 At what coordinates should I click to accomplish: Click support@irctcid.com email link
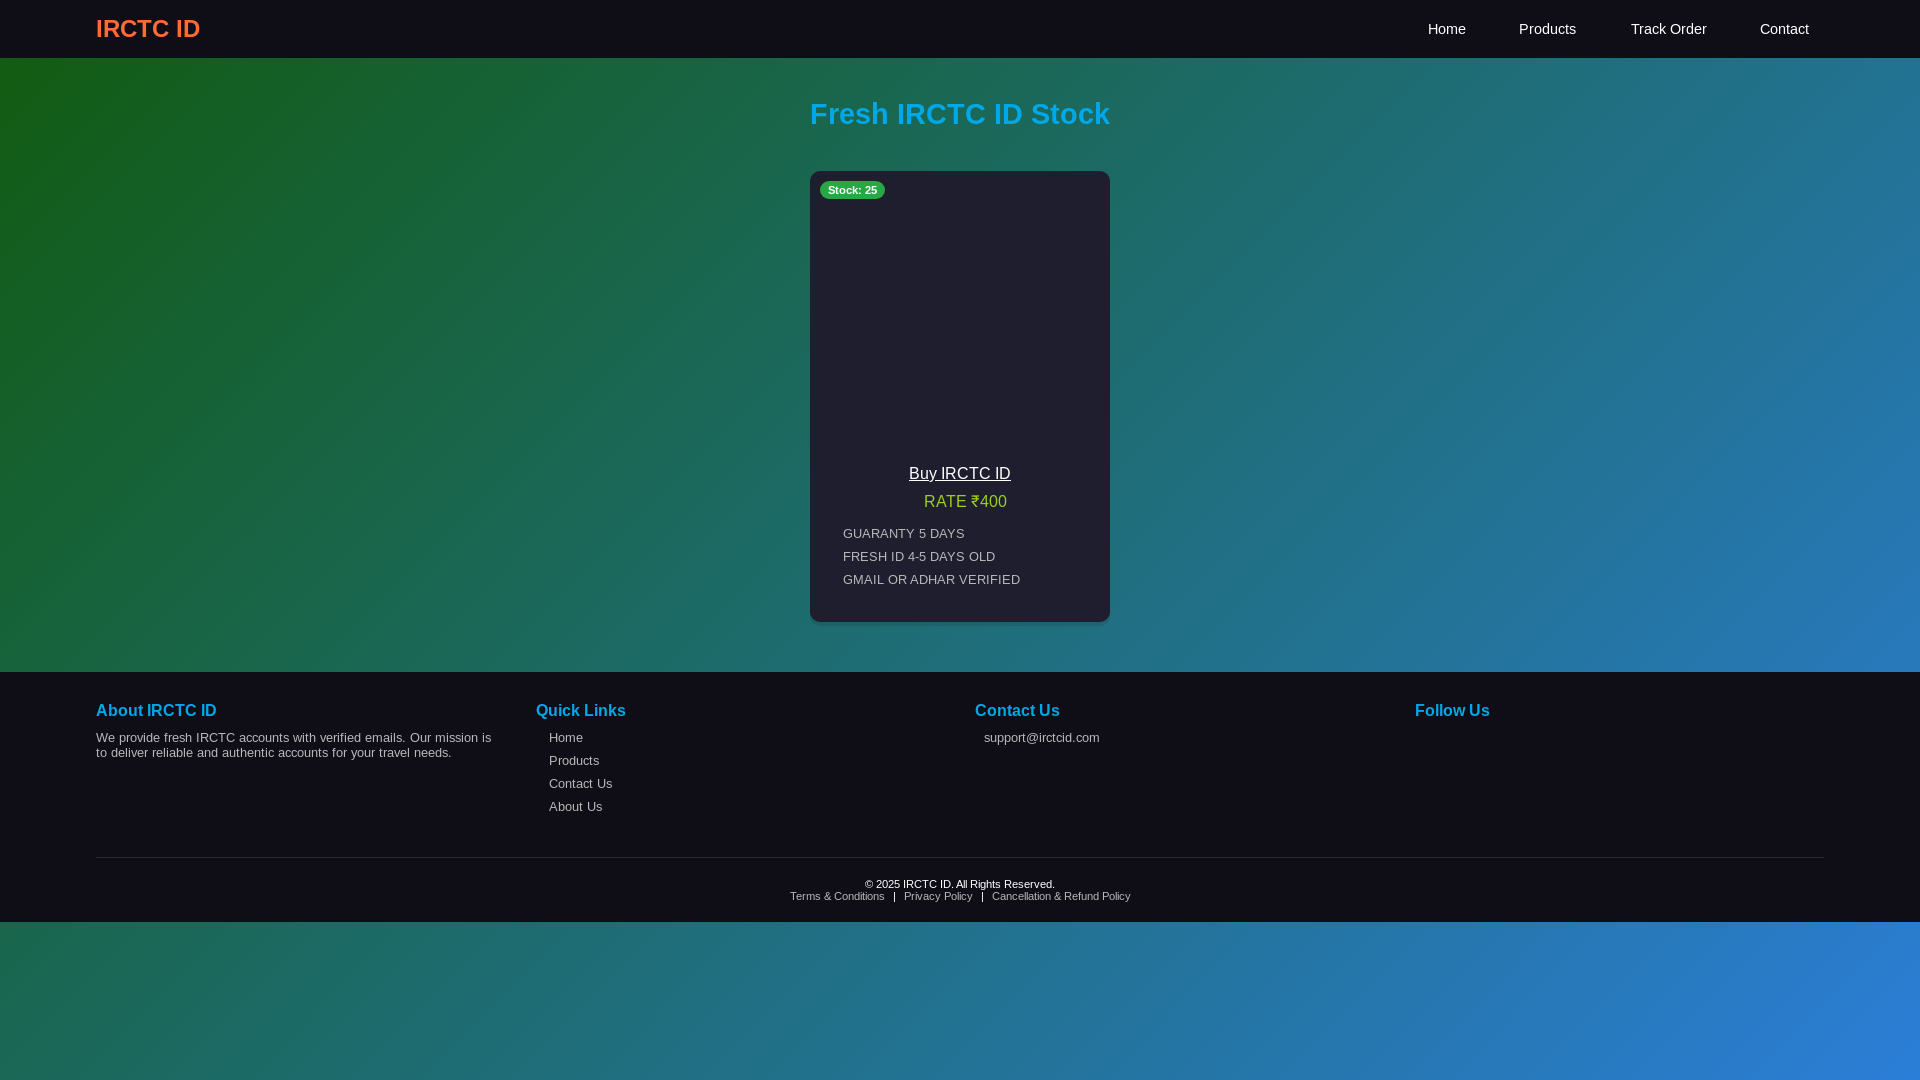click(x=1041, y=738)
